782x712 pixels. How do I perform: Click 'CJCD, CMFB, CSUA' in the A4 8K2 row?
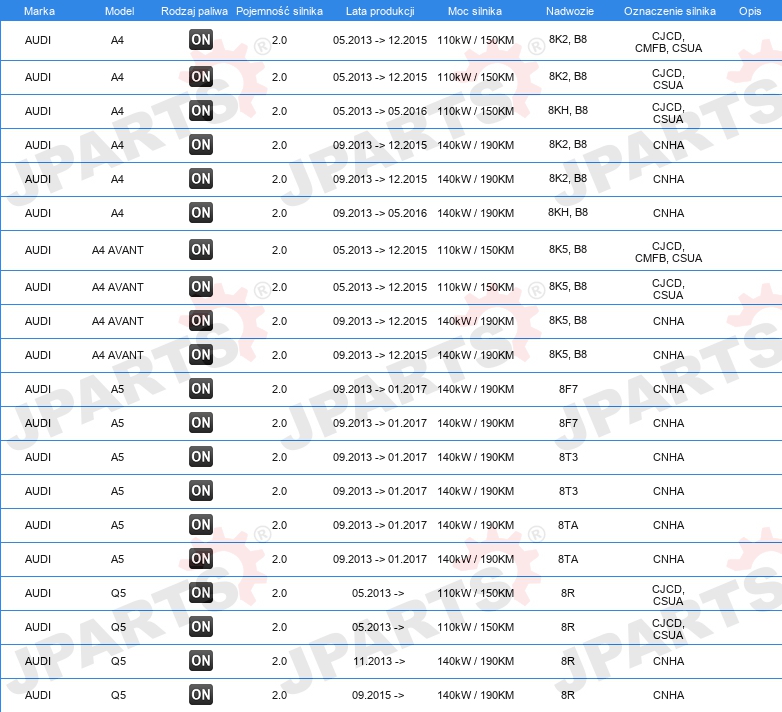point(668,42)
